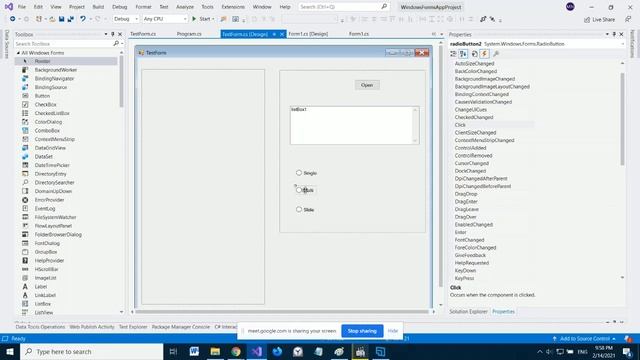Pick Label control in the Toolbox
Image resolution: width=640 pixels, height=360 pixels.
pos(41,287)
